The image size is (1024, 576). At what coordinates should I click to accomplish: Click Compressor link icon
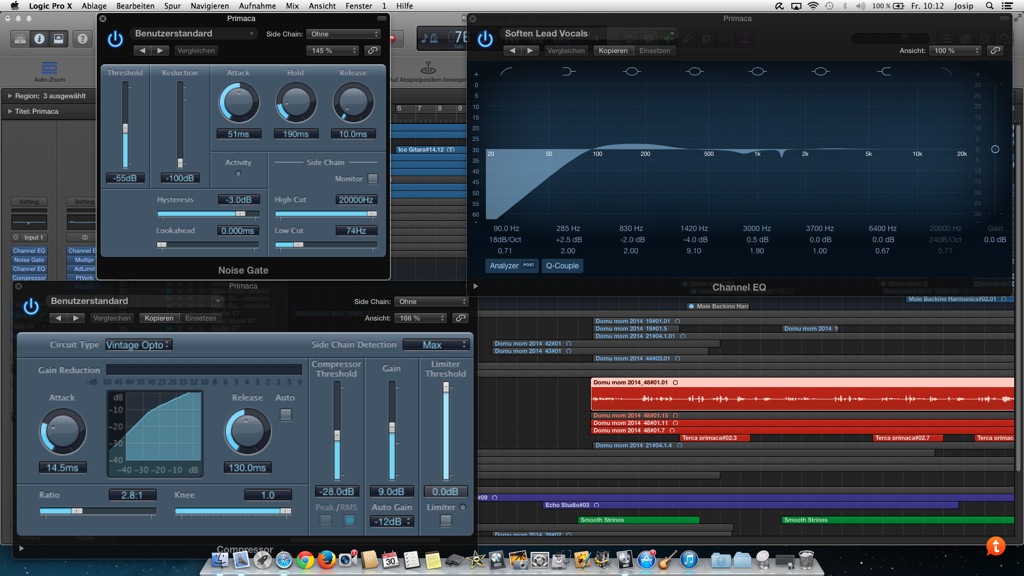pyautogui.click(x=460, y=318)
